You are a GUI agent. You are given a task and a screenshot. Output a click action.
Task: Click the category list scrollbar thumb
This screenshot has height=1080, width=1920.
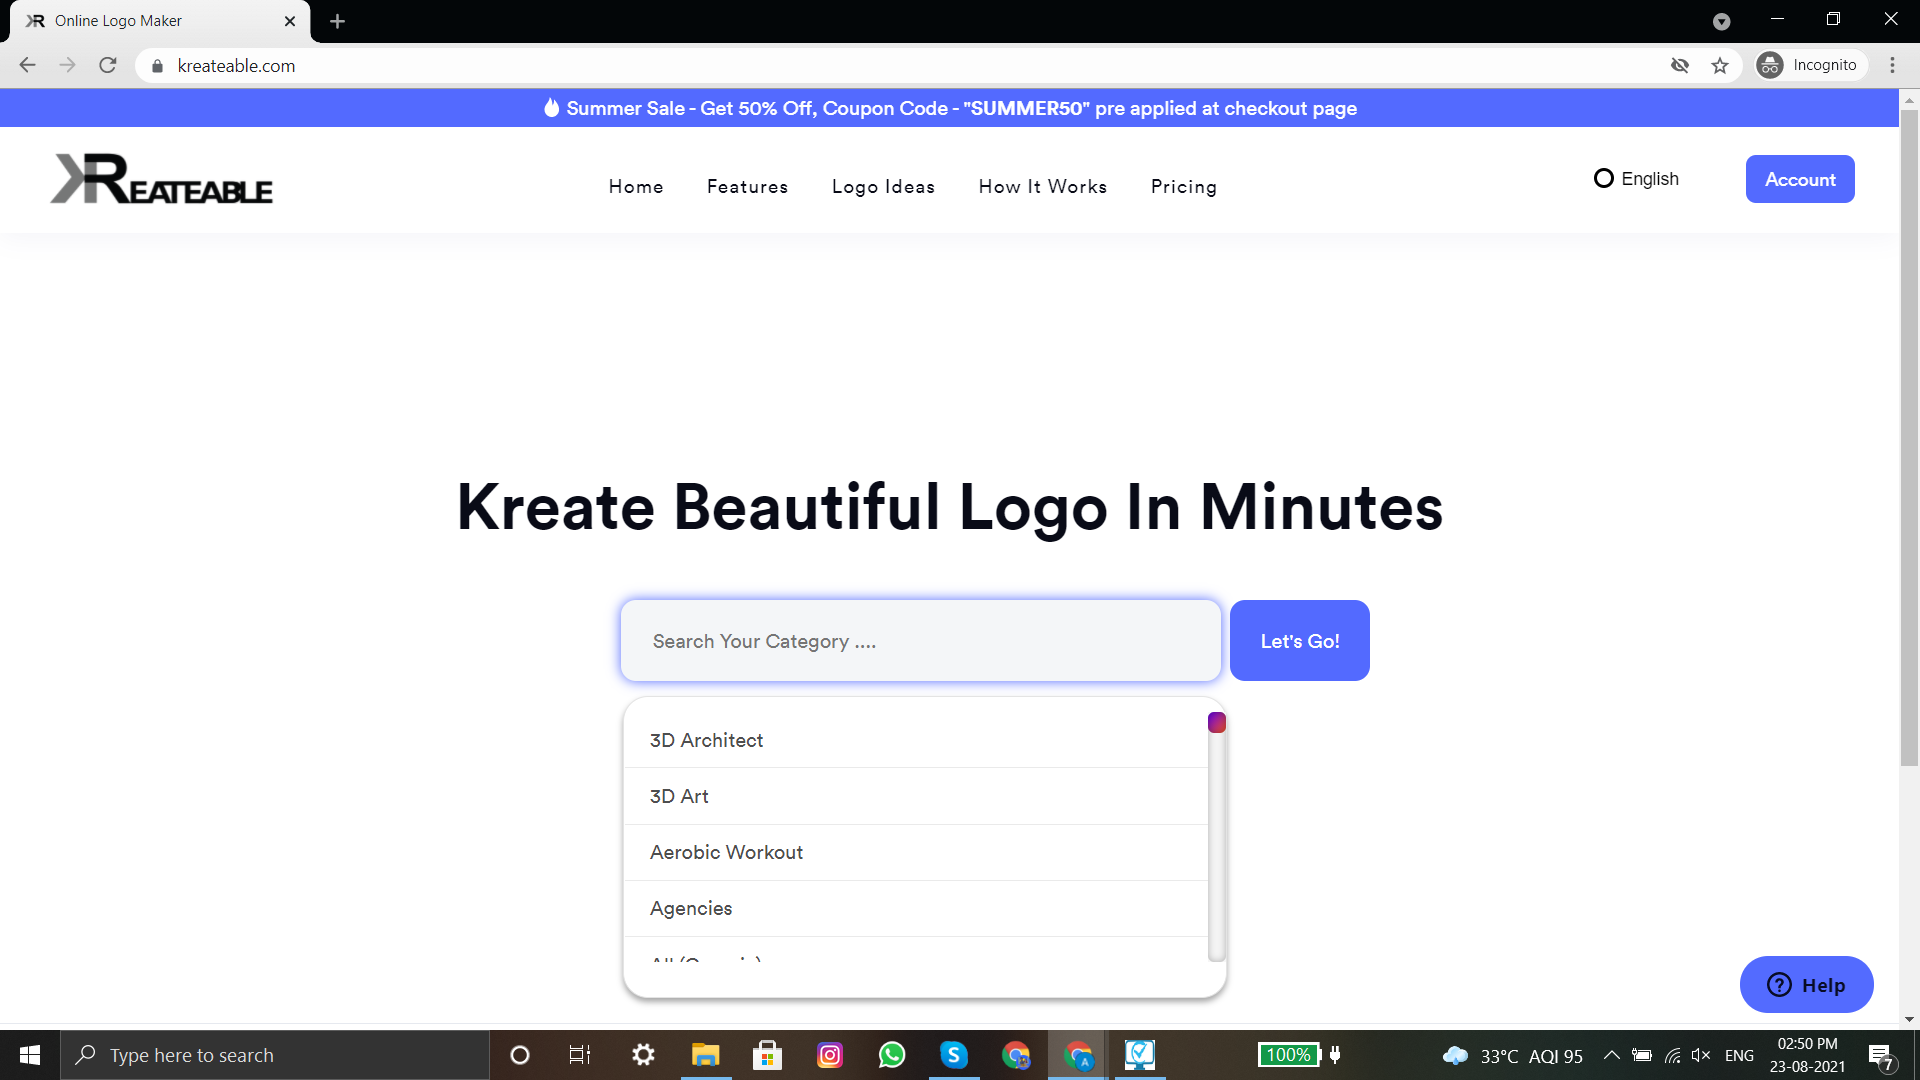coord(1216,723)
